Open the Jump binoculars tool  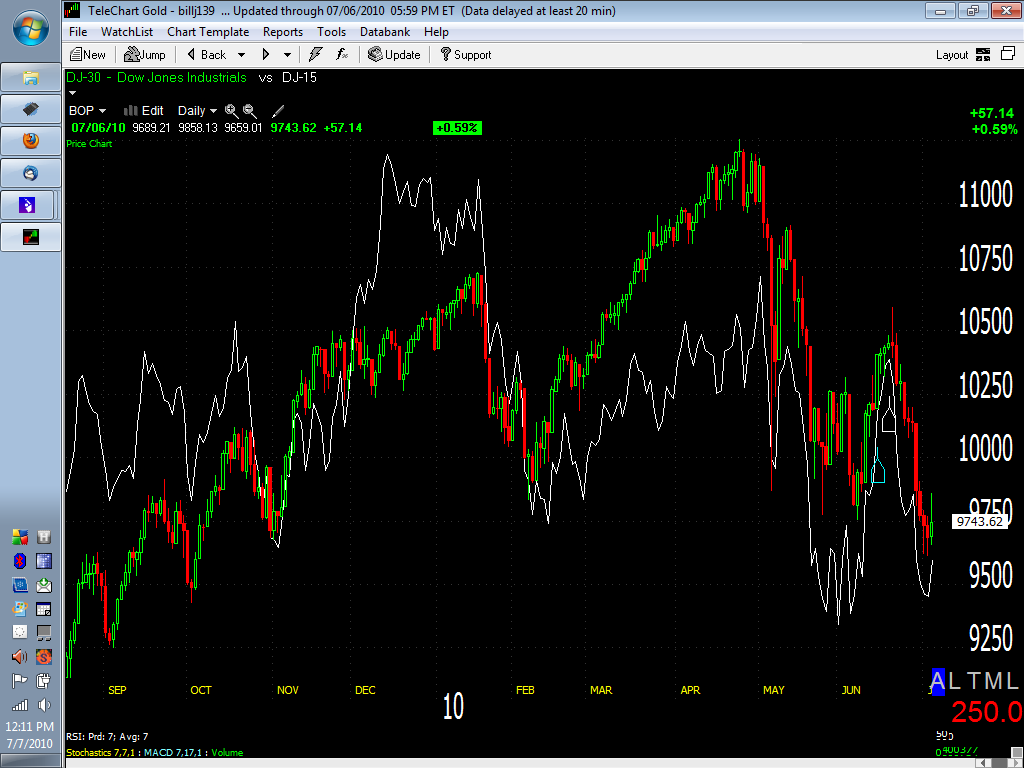(144, 55)
